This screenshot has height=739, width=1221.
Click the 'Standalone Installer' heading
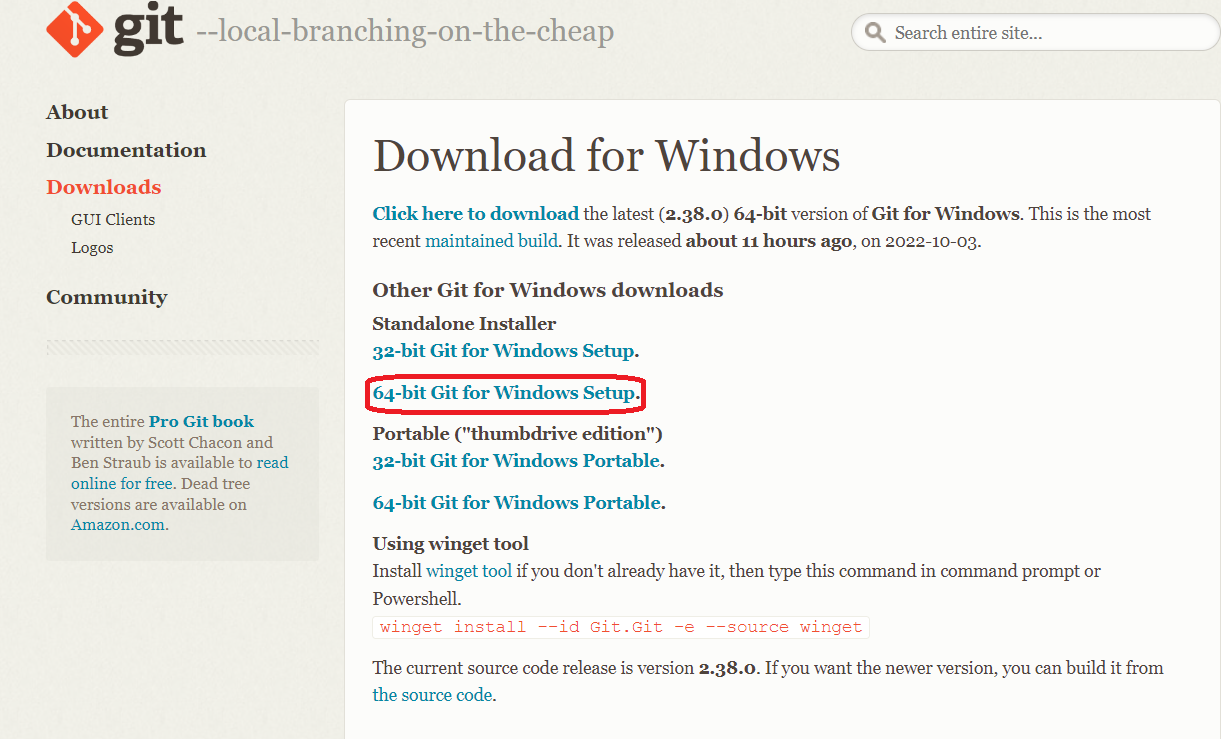464,324
